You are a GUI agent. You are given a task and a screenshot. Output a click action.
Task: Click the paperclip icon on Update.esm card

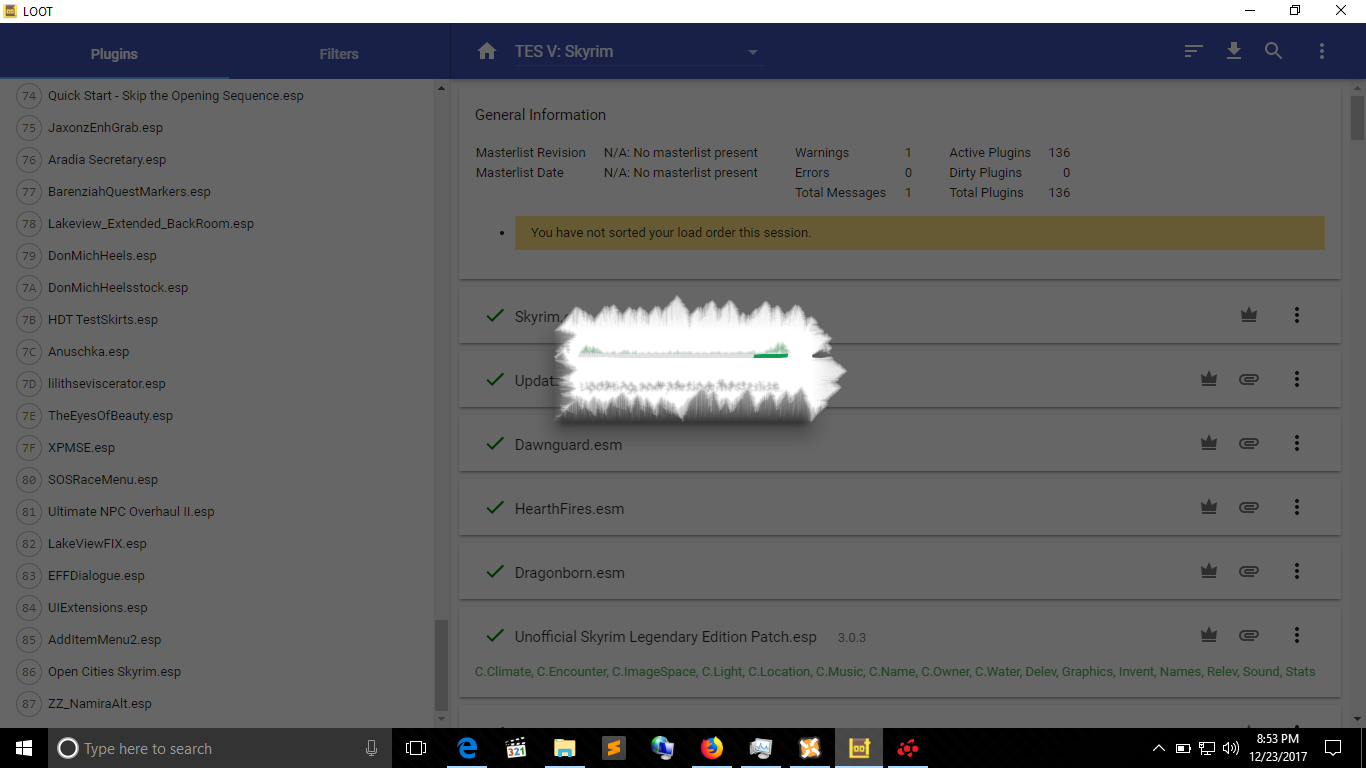click(x=1248, y=379)
